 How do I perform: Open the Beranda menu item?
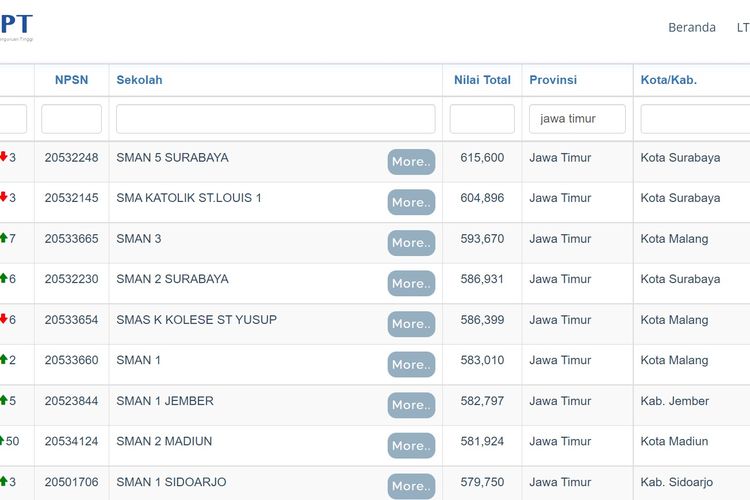pos(691,27)
